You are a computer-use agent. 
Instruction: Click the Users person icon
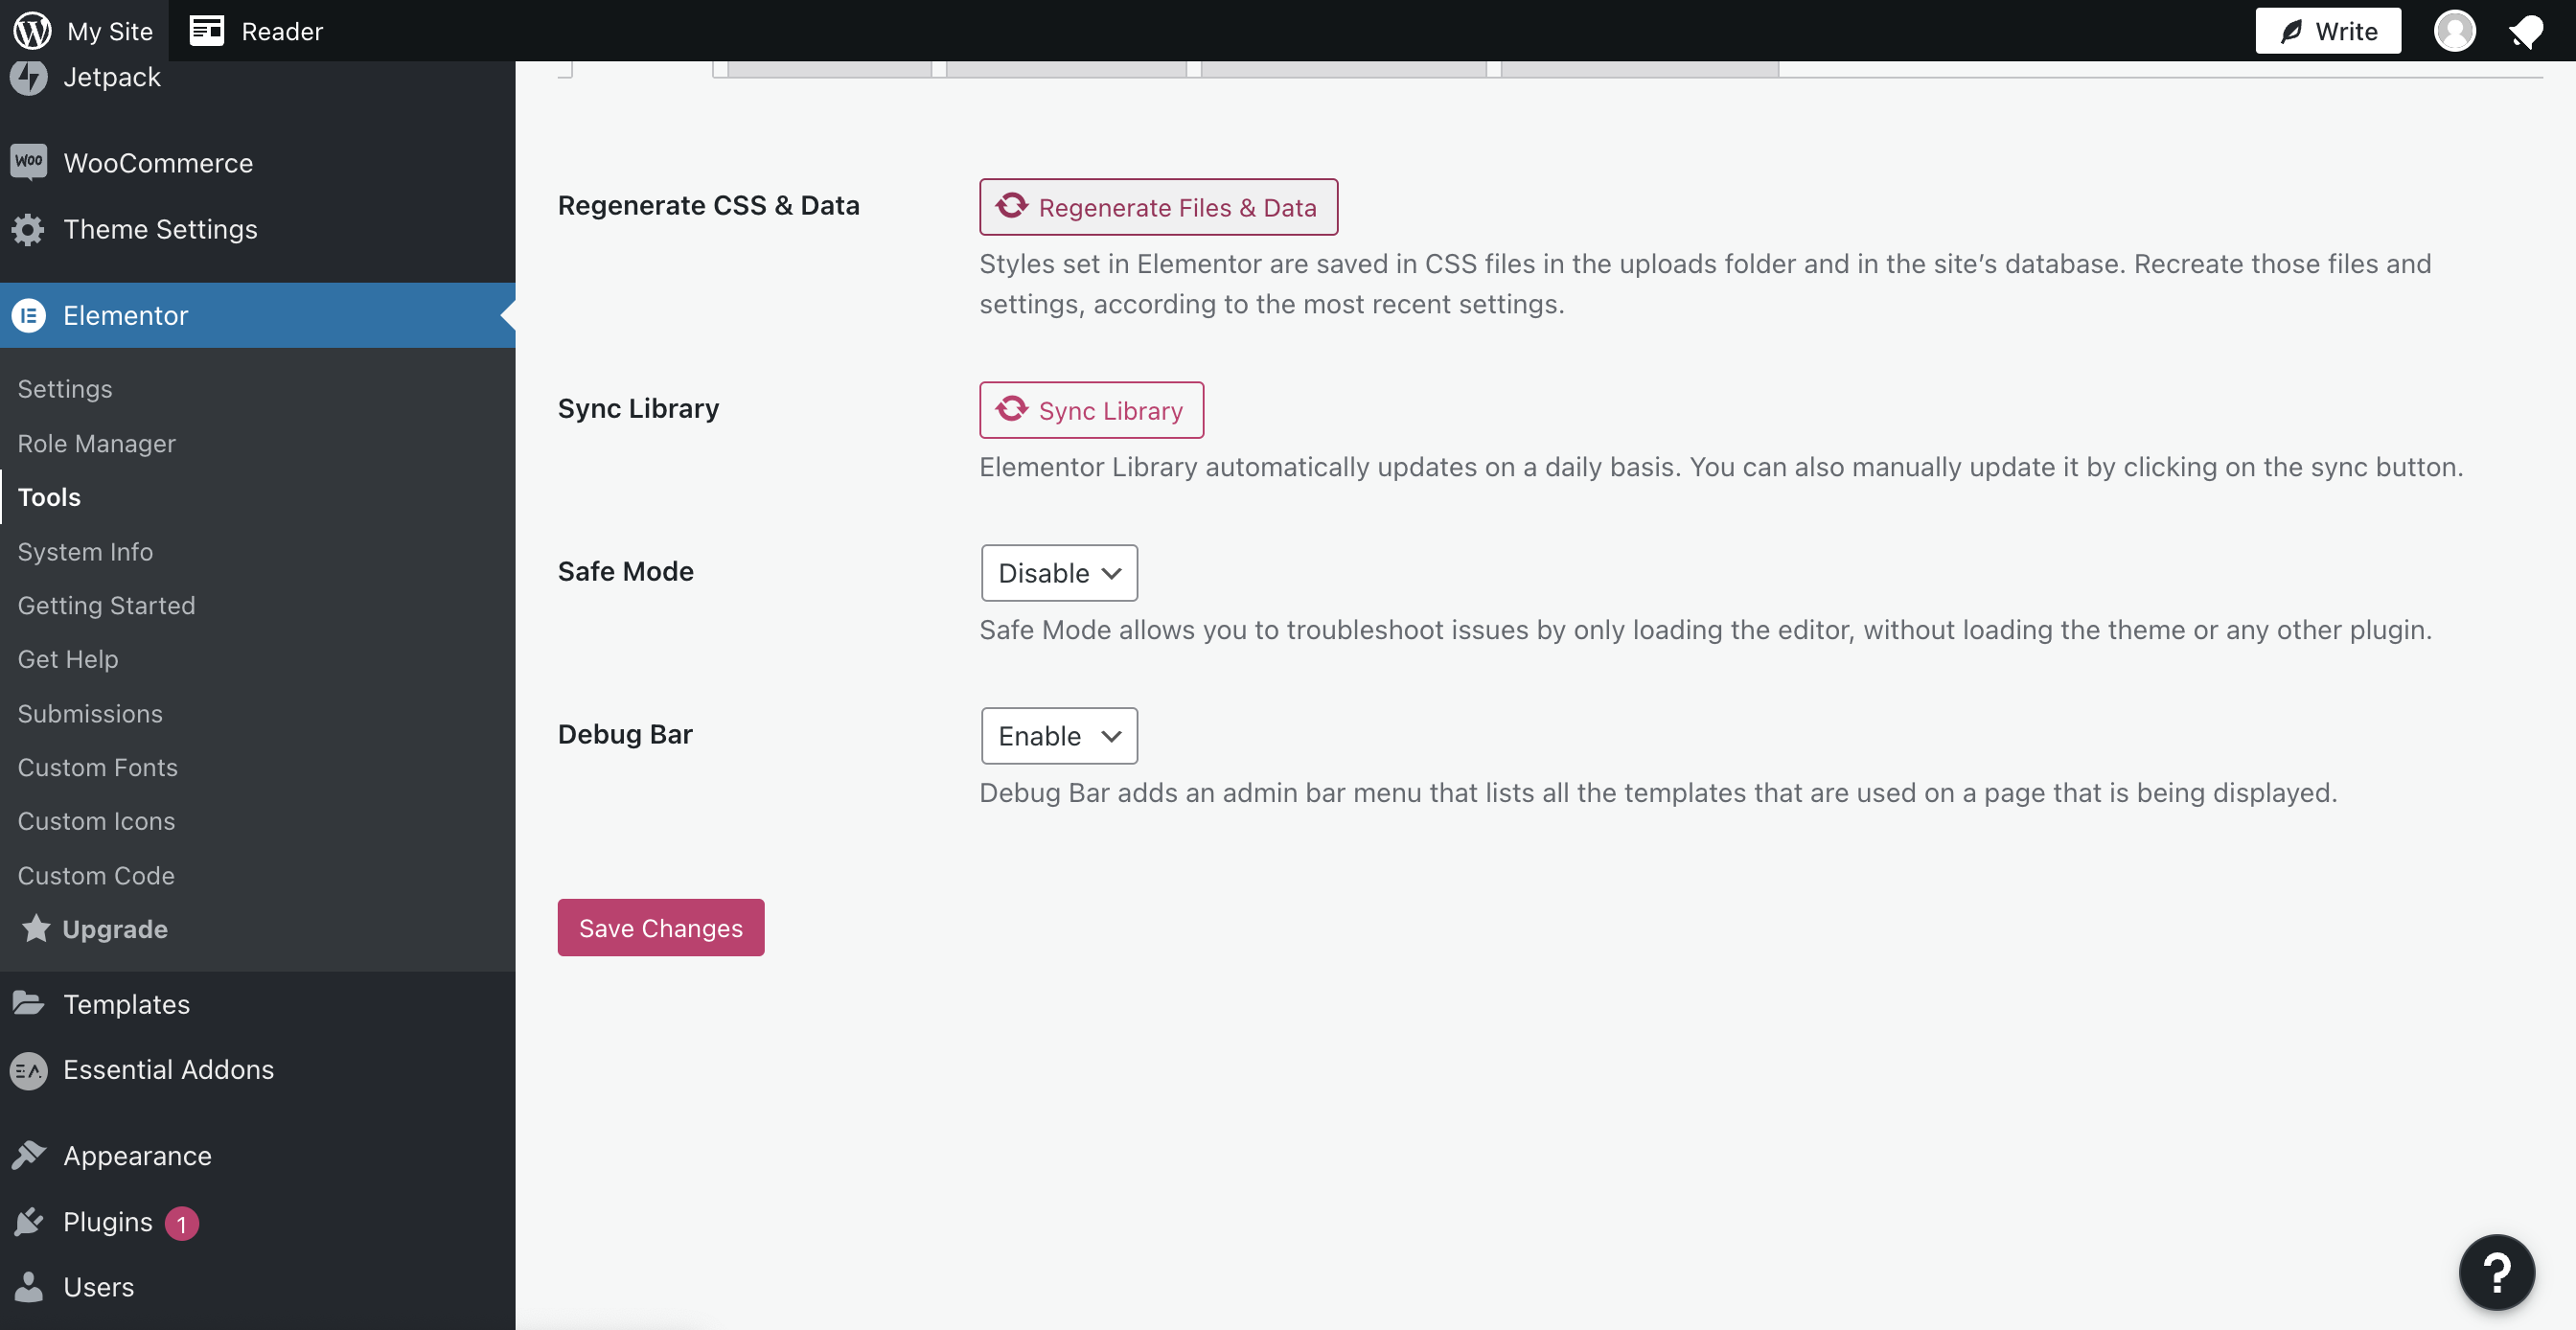pos(29,1286)
